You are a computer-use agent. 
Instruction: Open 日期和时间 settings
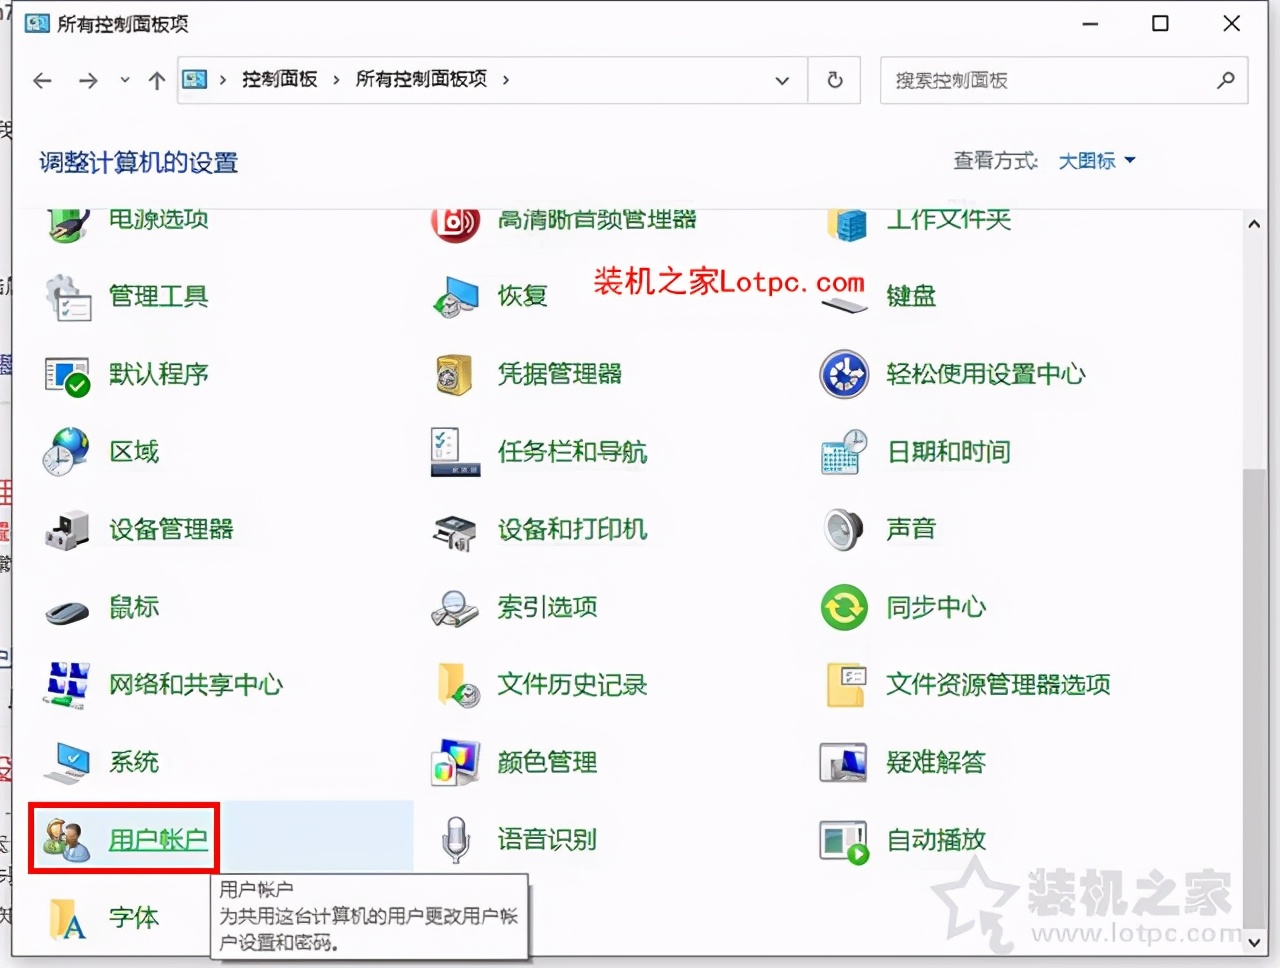pos(948,451)
